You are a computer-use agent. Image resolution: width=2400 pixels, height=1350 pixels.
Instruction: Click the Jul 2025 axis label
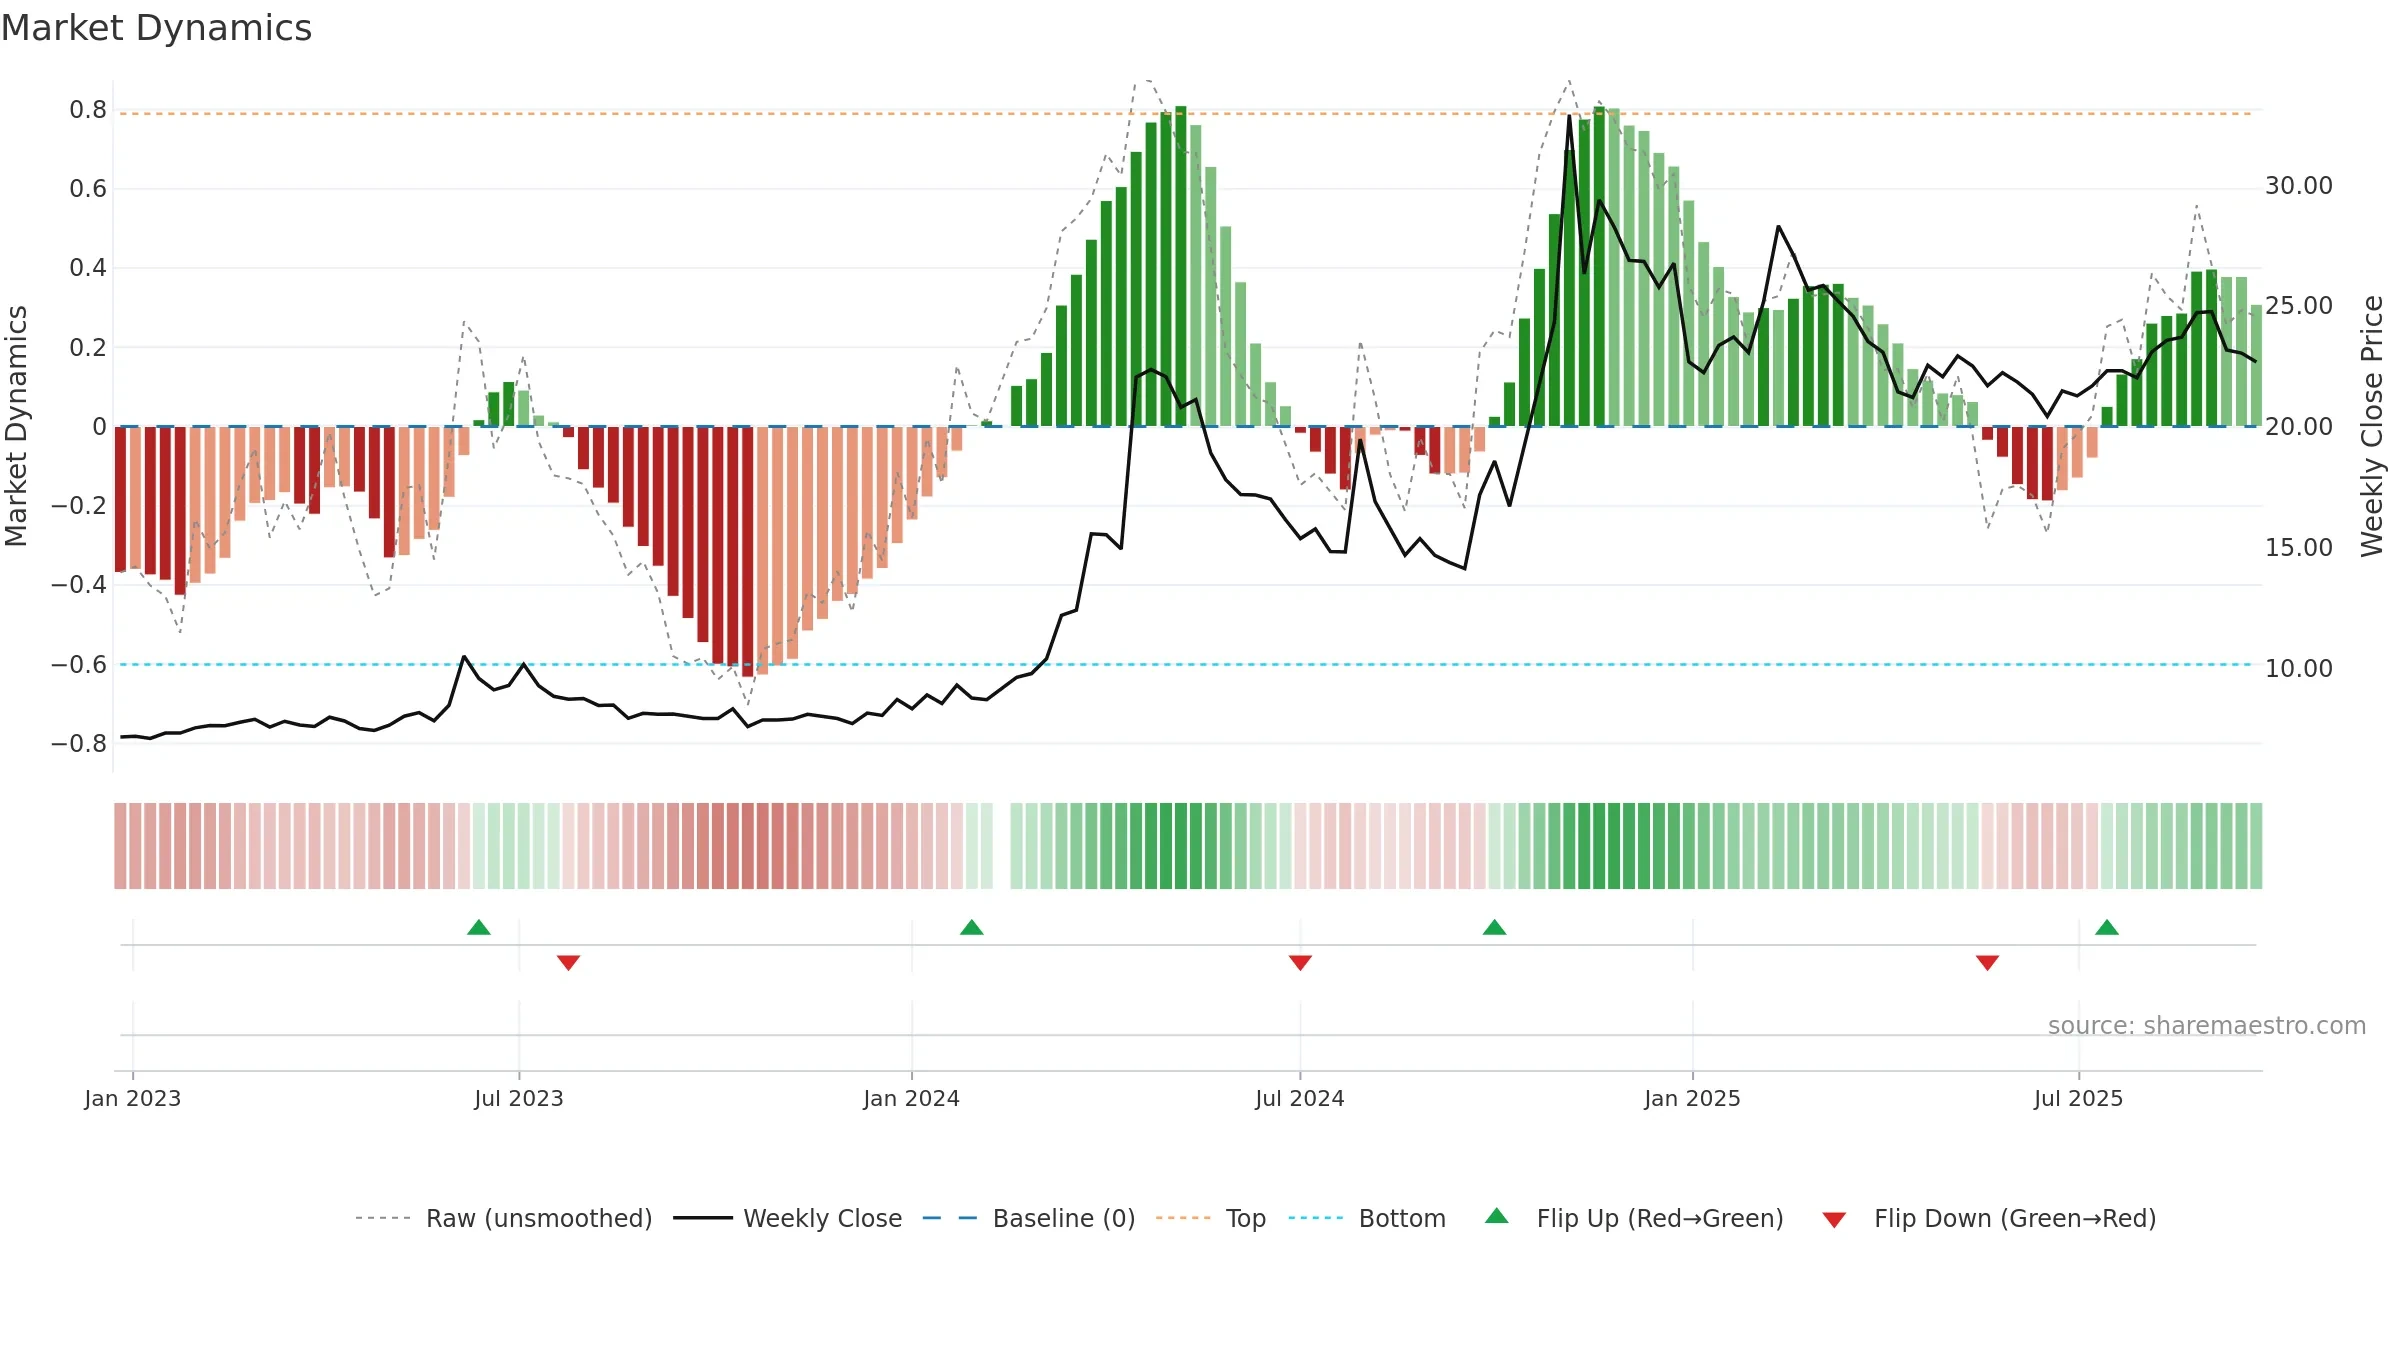2079,1098
